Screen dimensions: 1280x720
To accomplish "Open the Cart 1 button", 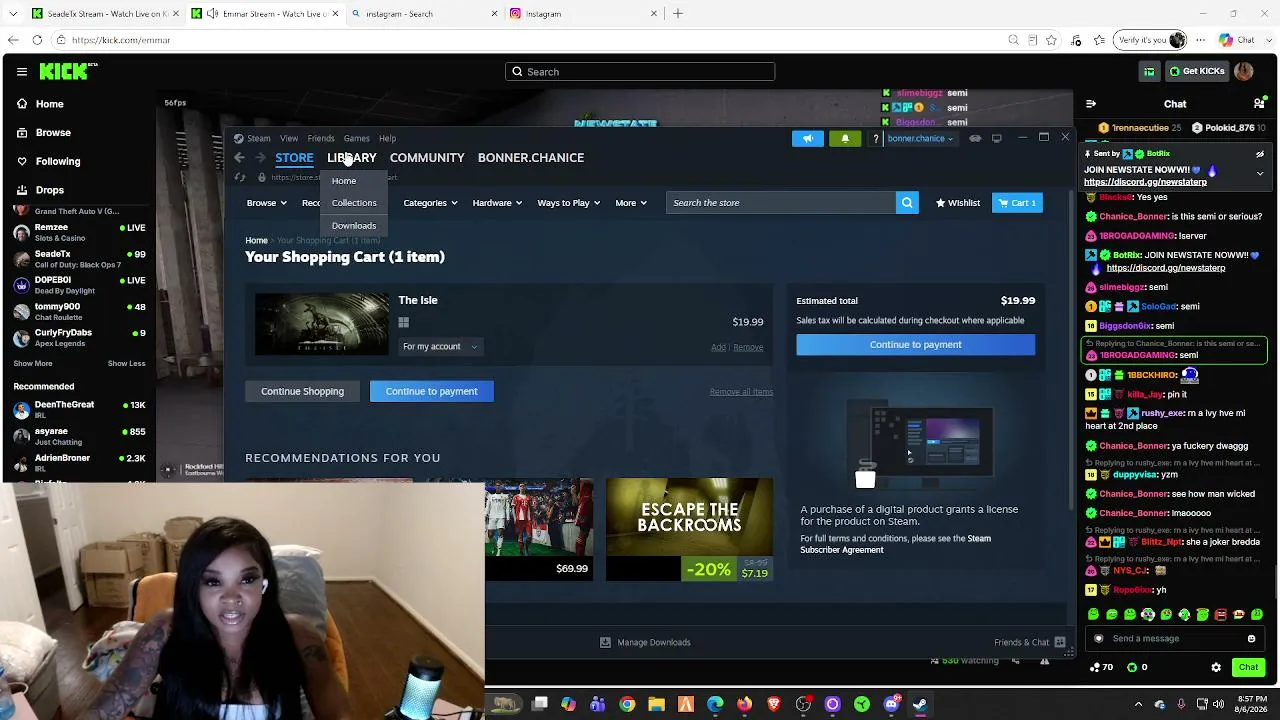I will (x=1017, y=203).
